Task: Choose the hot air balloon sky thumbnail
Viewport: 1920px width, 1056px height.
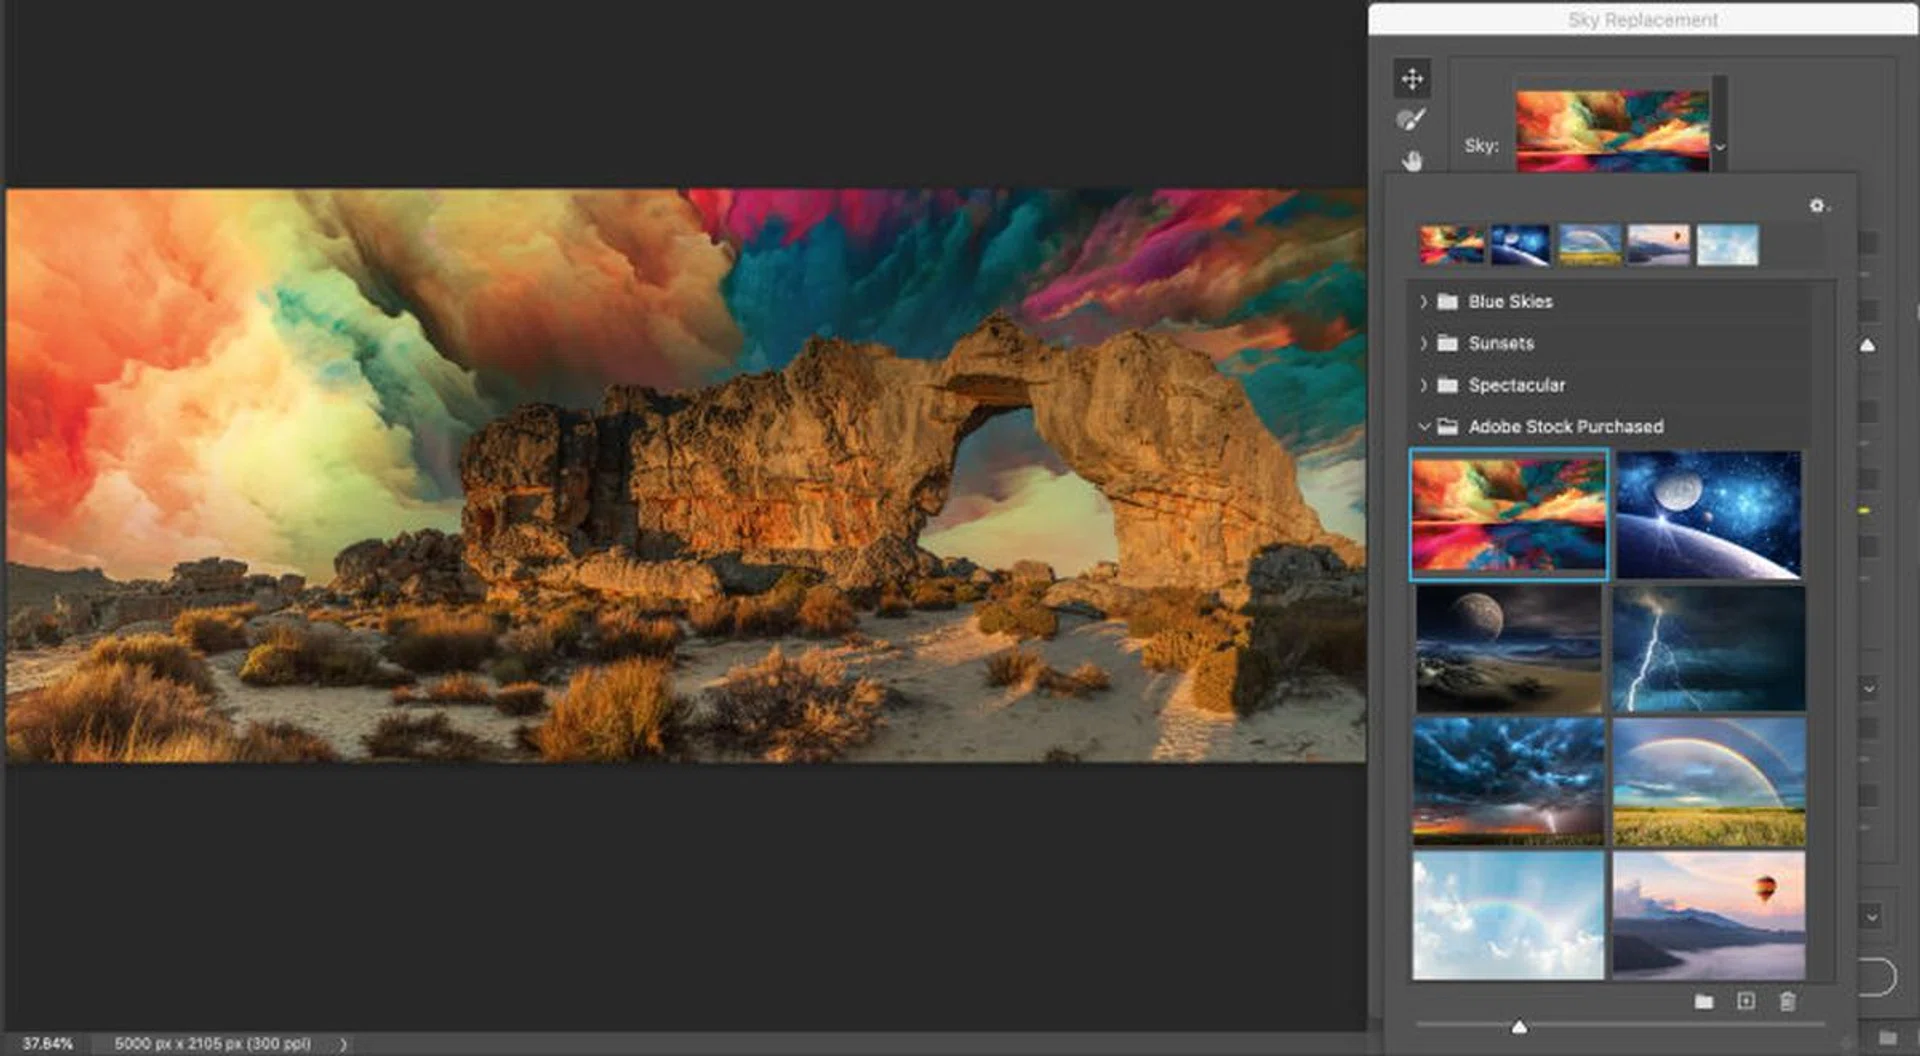Action: [1708, 915]
